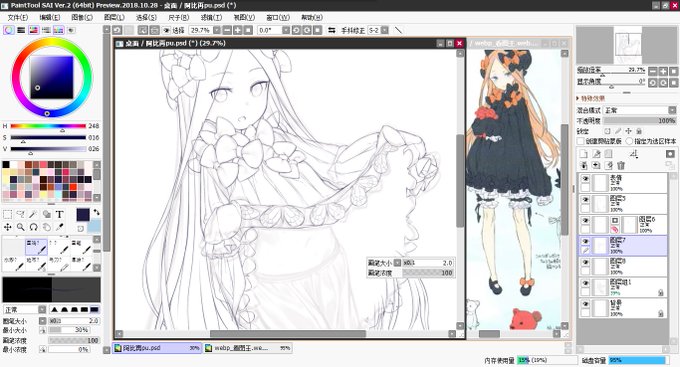Delete the selected layer with trash icon
This screenshot has height=367, width=680.
(x=621, y=165)
